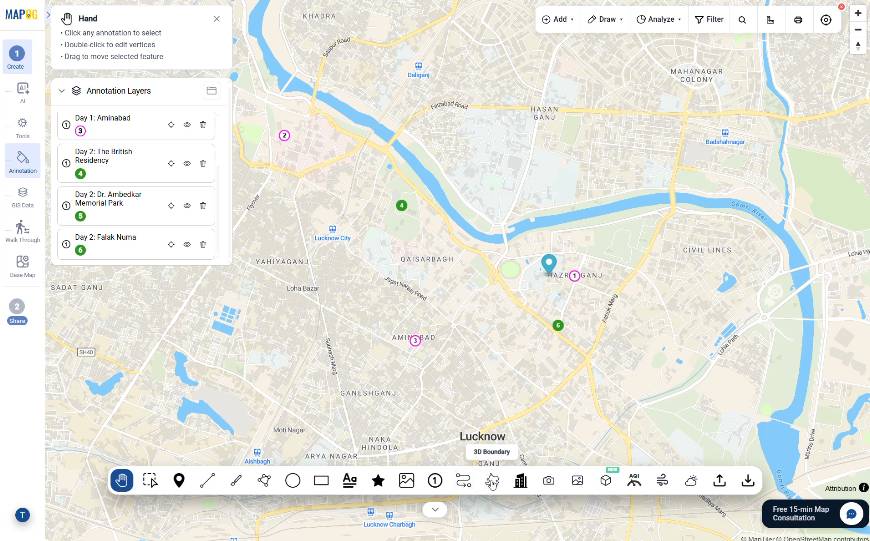Open the Add dropdown menu
The width and height of the screenshot is (870, 541).
tap(558, 19)
